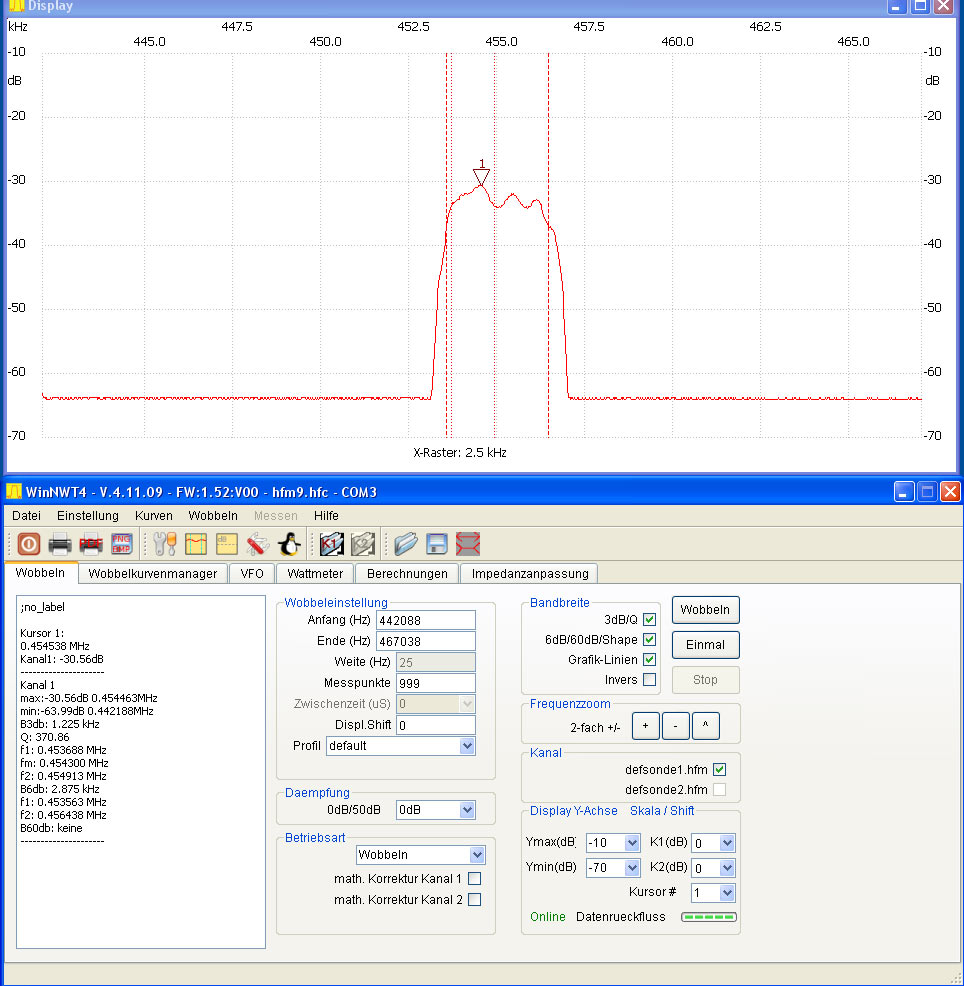The height and width of the screenshot is (986, 964).
Task: Open the Daempfung 0dB/50dB dropdown
Action: point(435,810)
